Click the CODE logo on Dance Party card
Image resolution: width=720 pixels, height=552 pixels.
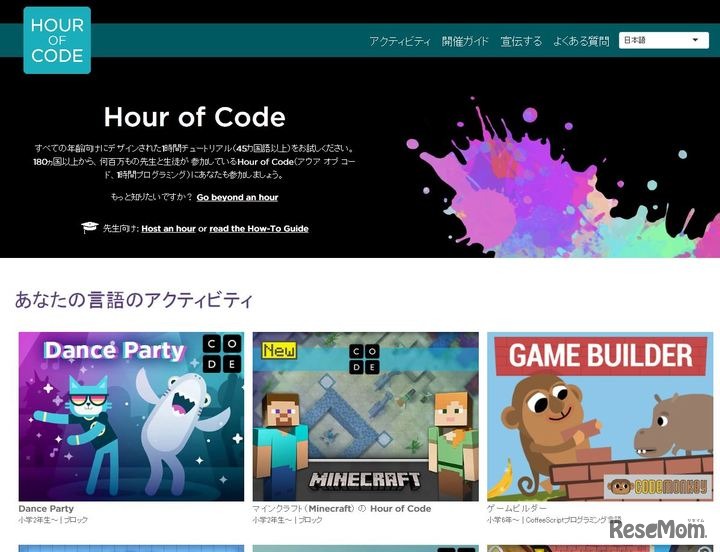point(222,354)
